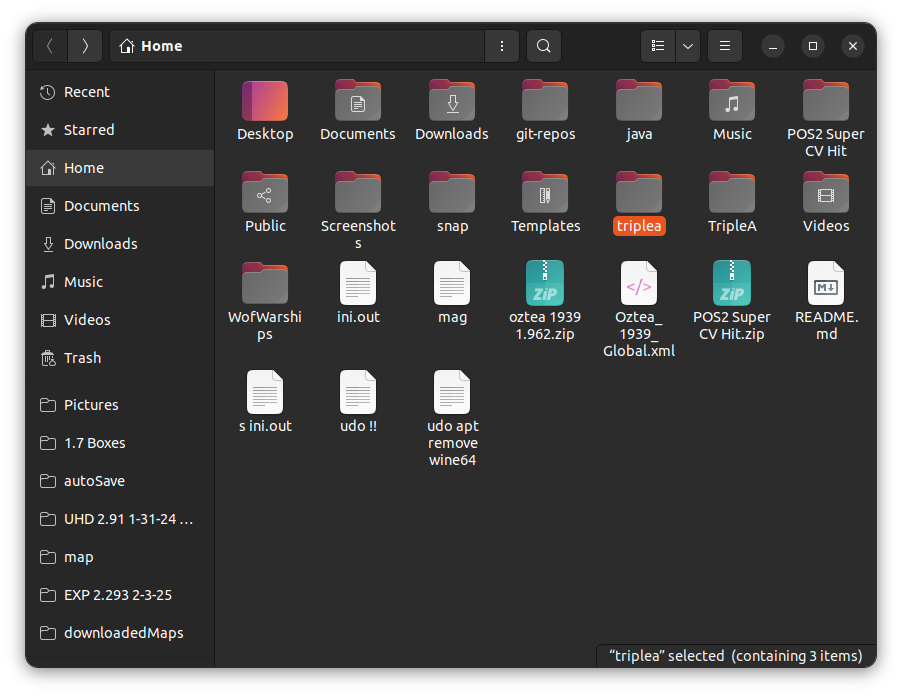Select the snap folder
Viewport: 902px width, 696px height.
coord(452,193)
